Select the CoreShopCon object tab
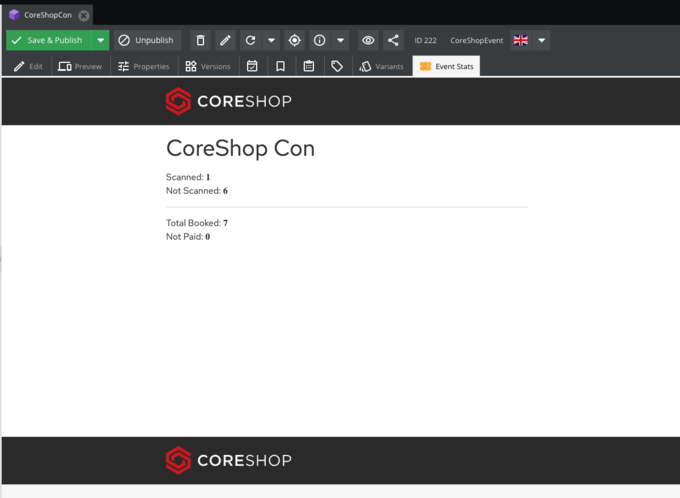The width and height of the screenshot is (680, 498). [48, 15]
